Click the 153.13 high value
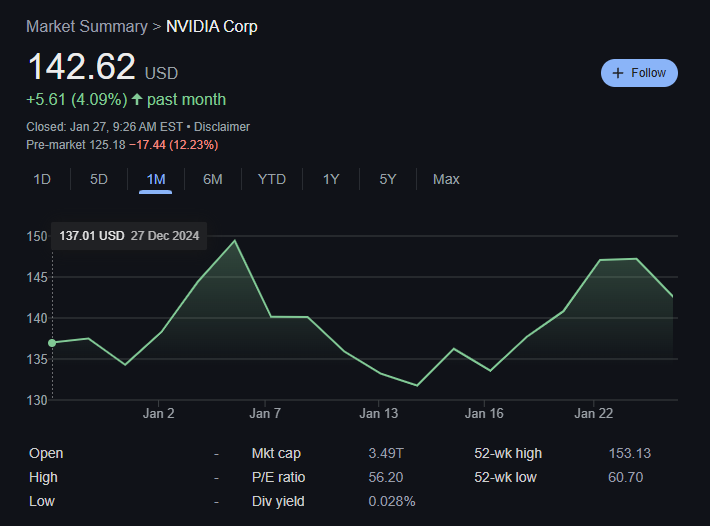 629,454
